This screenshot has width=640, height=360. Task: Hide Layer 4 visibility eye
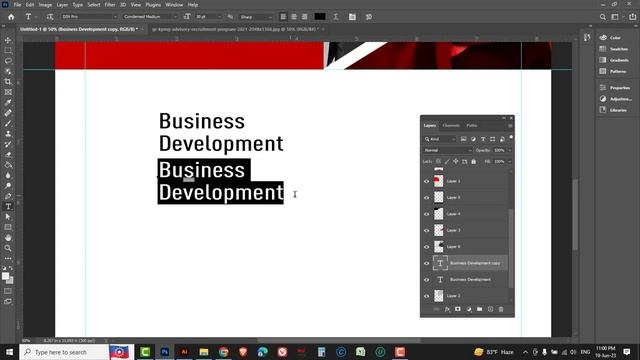(427, 214)
